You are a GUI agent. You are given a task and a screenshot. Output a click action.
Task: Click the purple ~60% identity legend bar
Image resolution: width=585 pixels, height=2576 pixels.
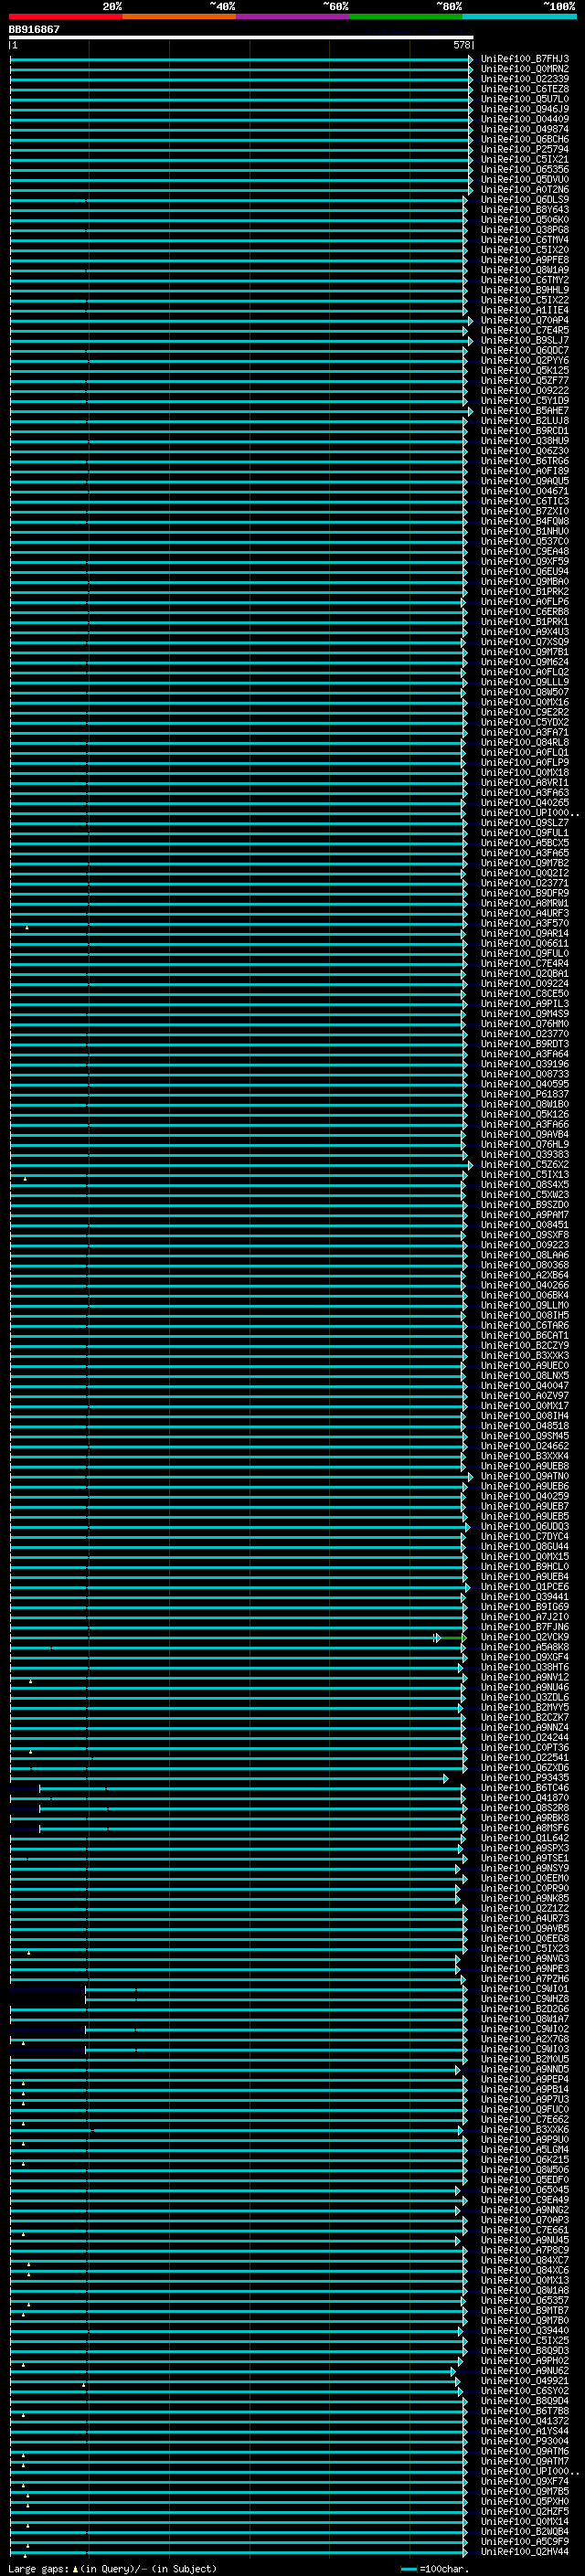click(x=293, y=16)
